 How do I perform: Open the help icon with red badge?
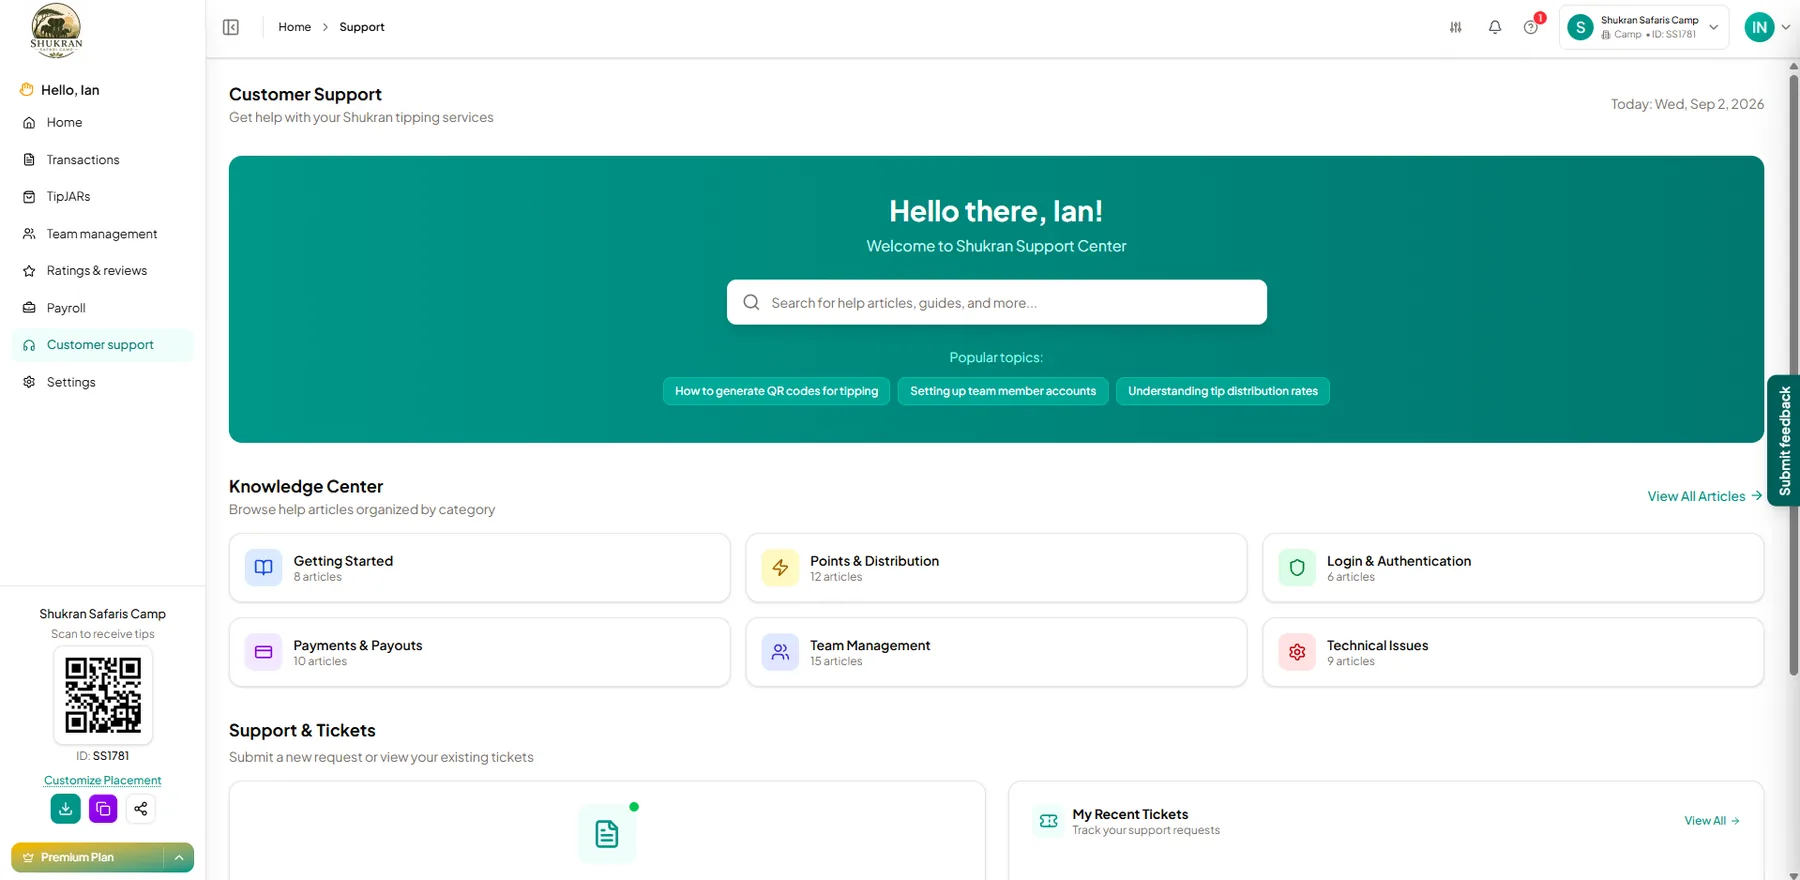pos(1531,27)
